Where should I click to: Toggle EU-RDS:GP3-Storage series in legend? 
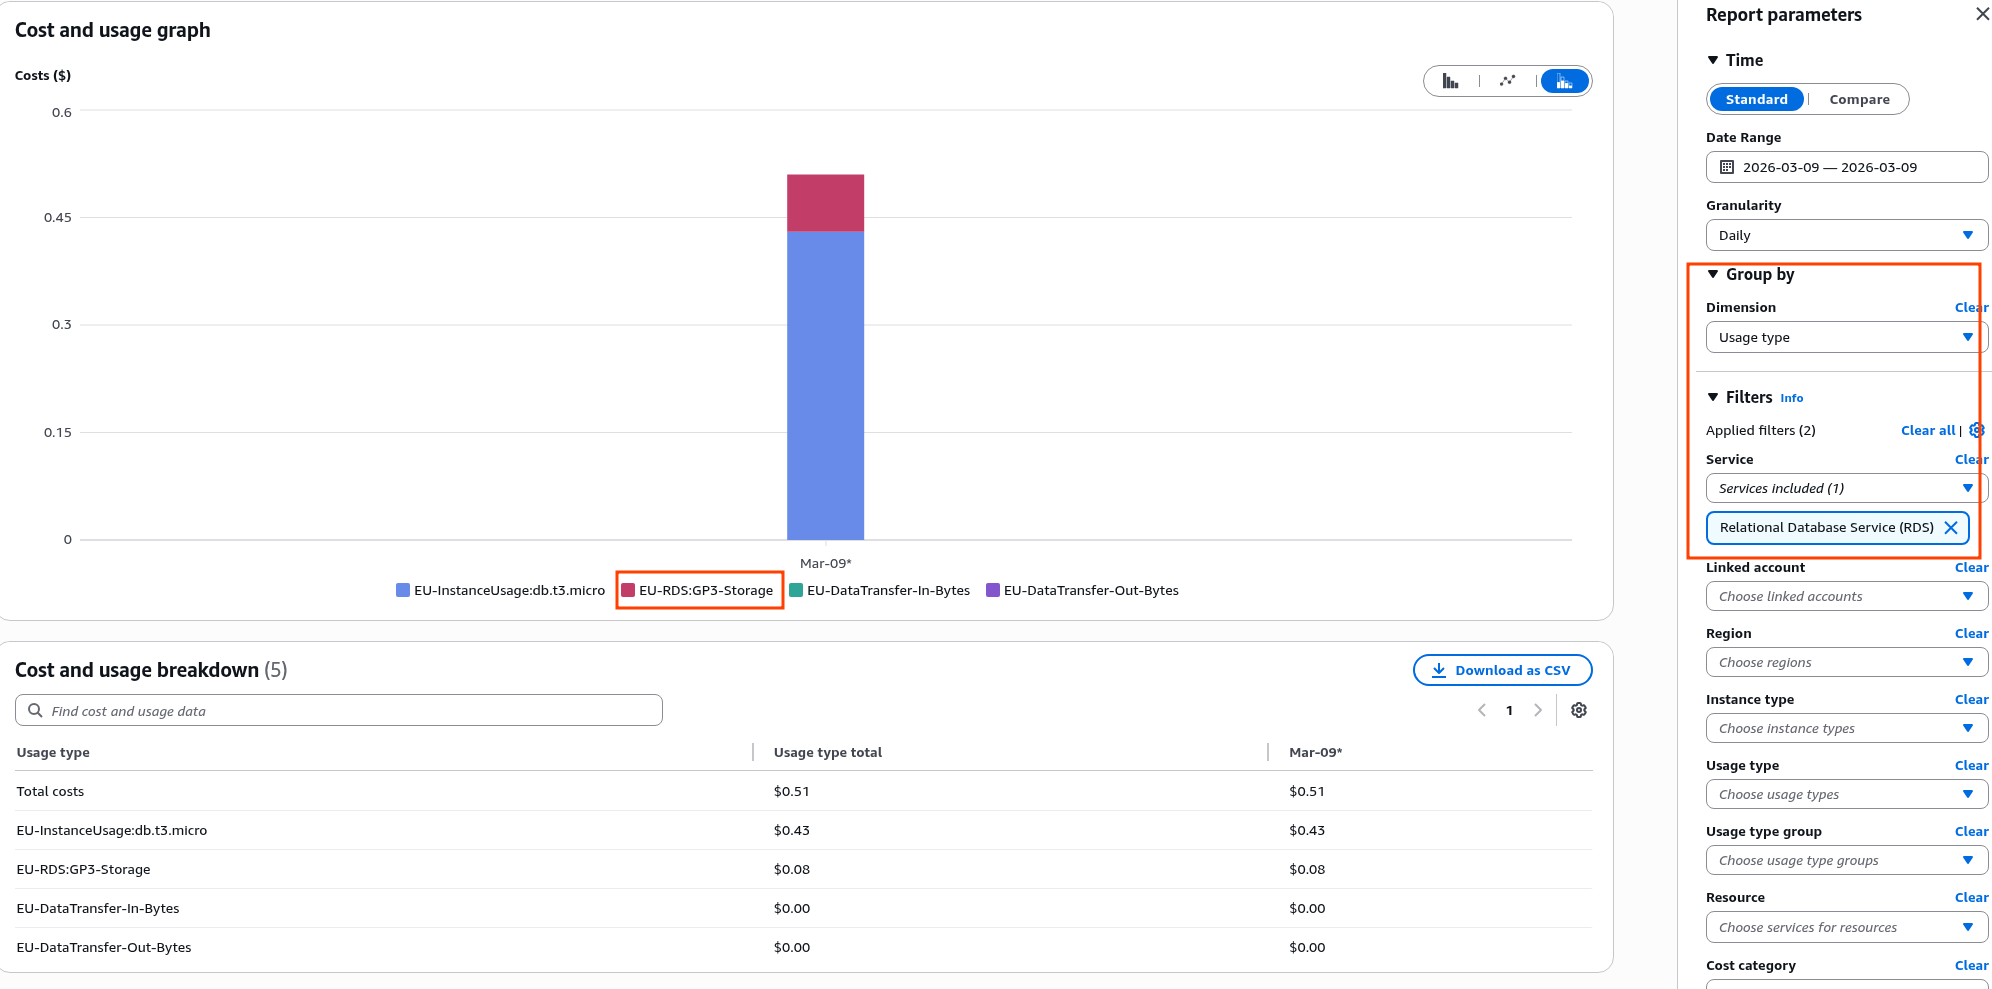[x=699, y=590]
